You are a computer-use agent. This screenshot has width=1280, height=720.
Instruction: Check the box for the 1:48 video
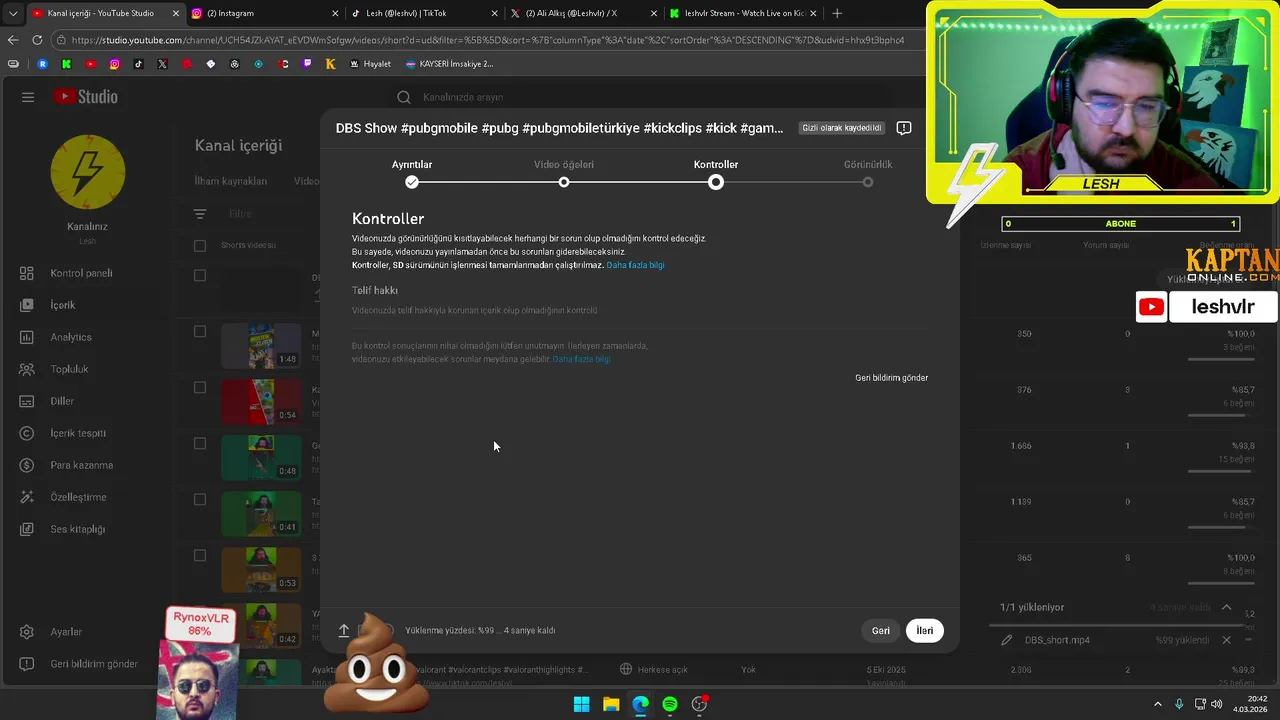[200, 332]
